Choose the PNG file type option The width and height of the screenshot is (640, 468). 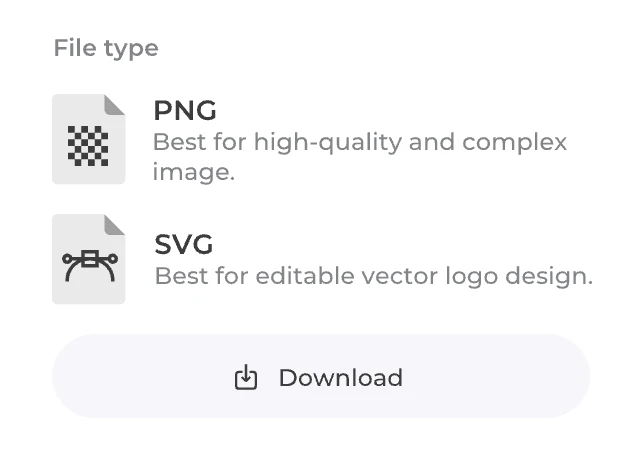320,140
